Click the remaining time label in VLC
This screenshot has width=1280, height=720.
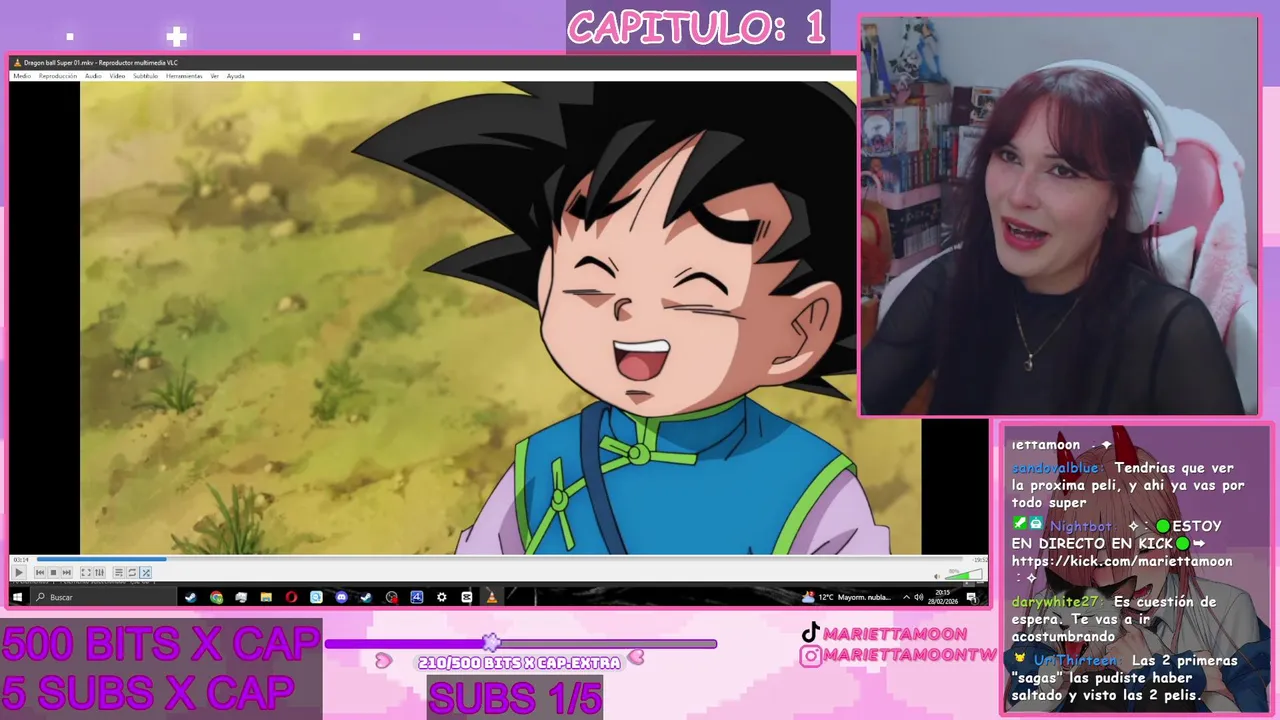(981, 559)
